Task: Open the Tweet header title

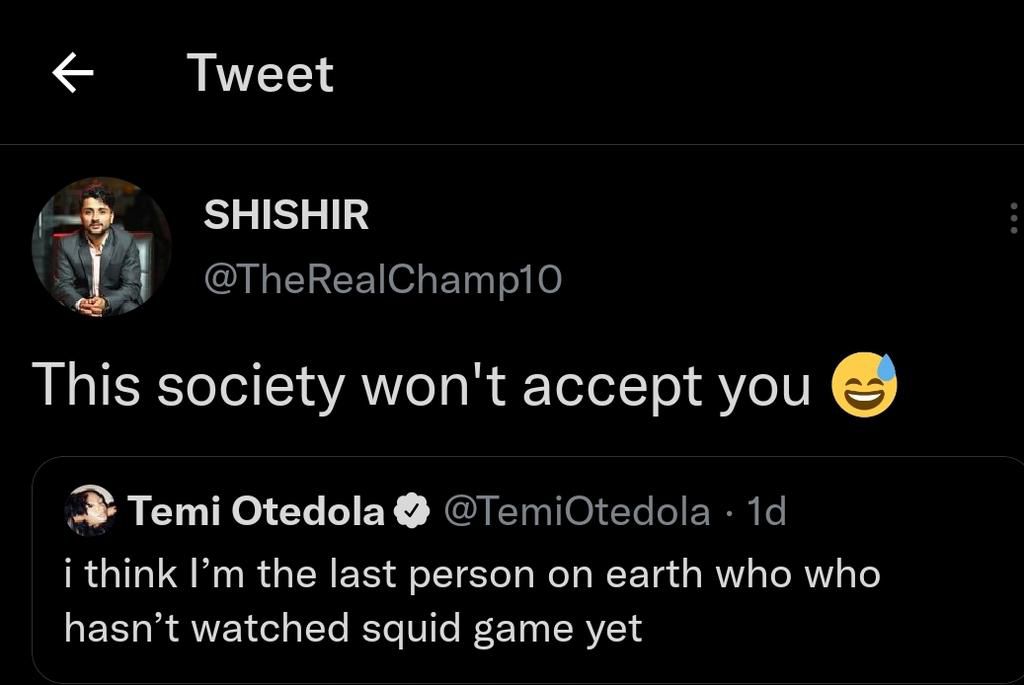Action: (x=260, y=70)
